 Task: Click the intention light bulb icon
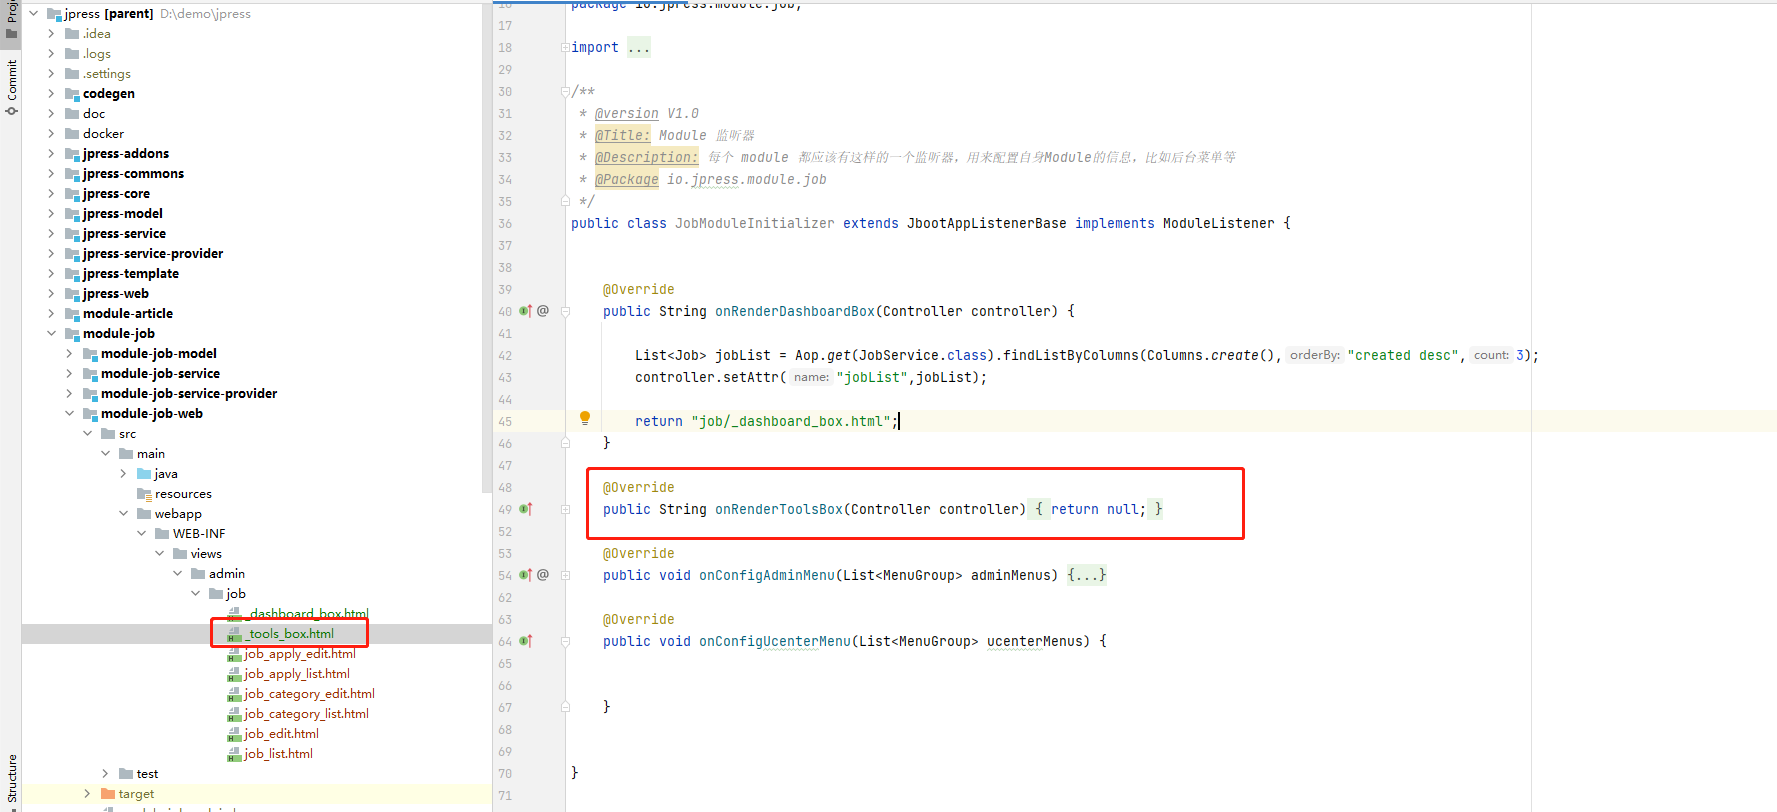click(x=585, y=419)
